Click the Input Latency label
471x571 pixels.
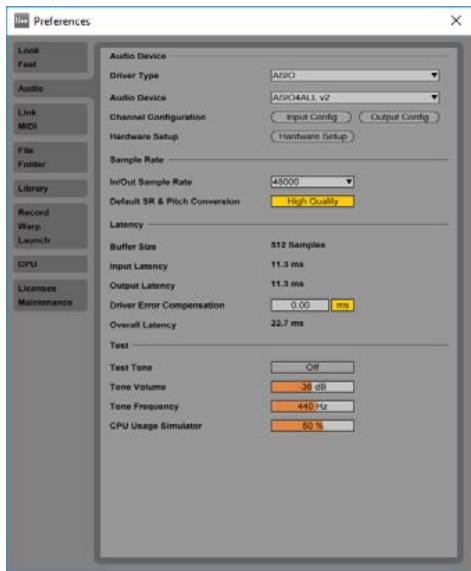pyautogui.click(x=138, y=266)
